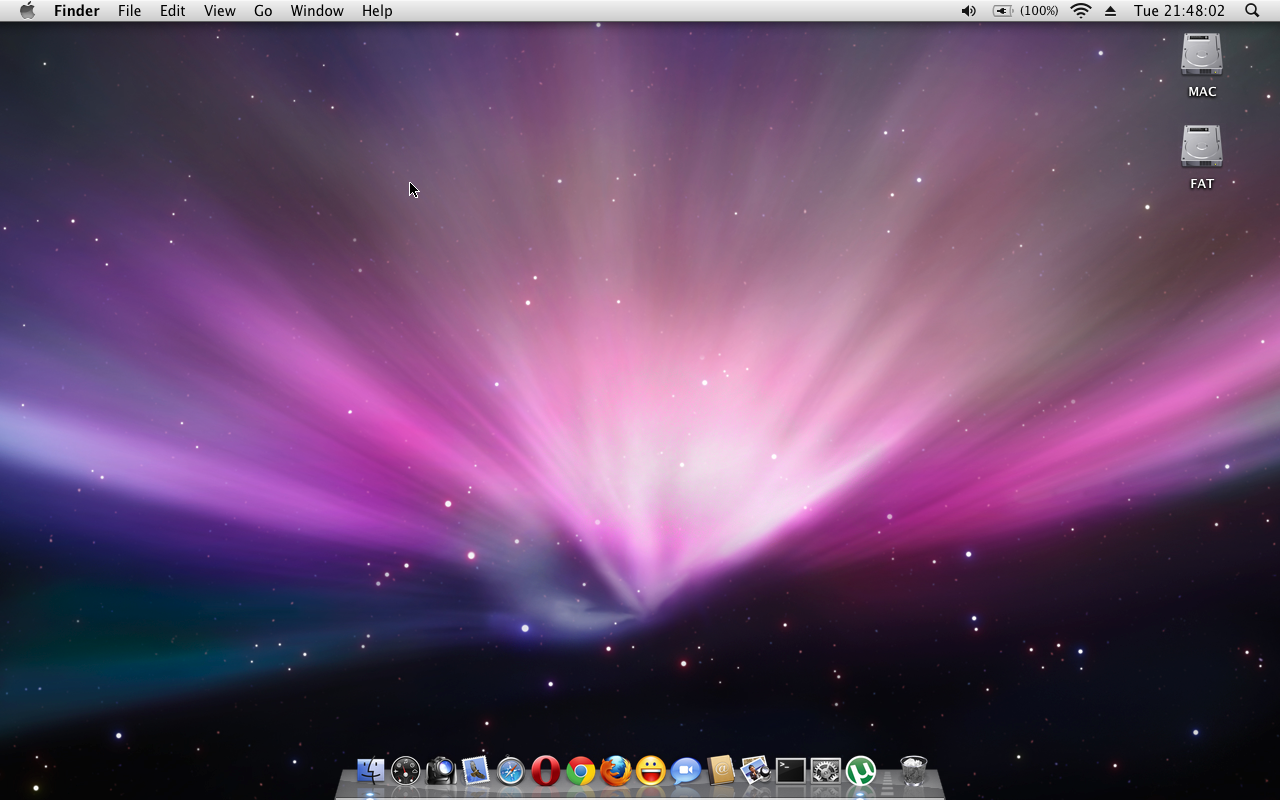The height and width of the screenshot is (800, 1280).
Task: Open the battery status menu
Action: click(1025, 11)
